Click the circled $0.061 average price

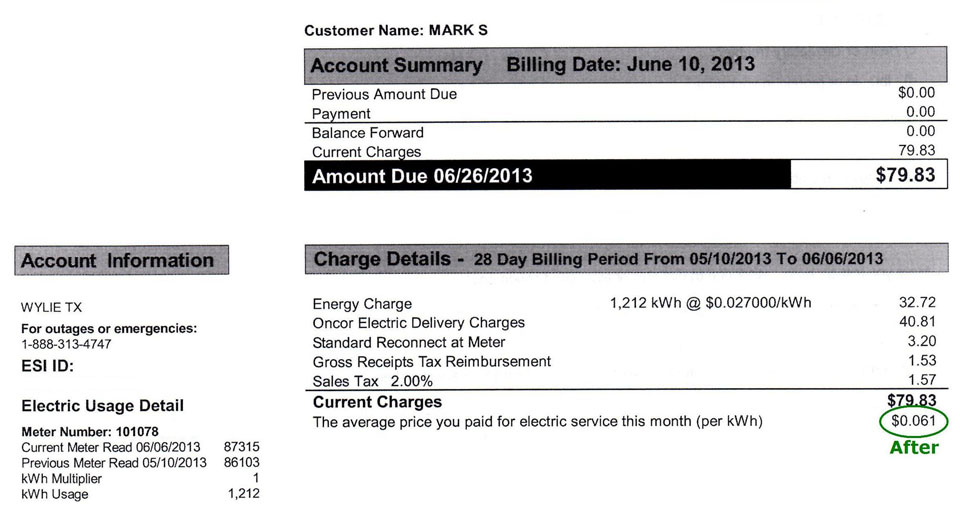913,421
